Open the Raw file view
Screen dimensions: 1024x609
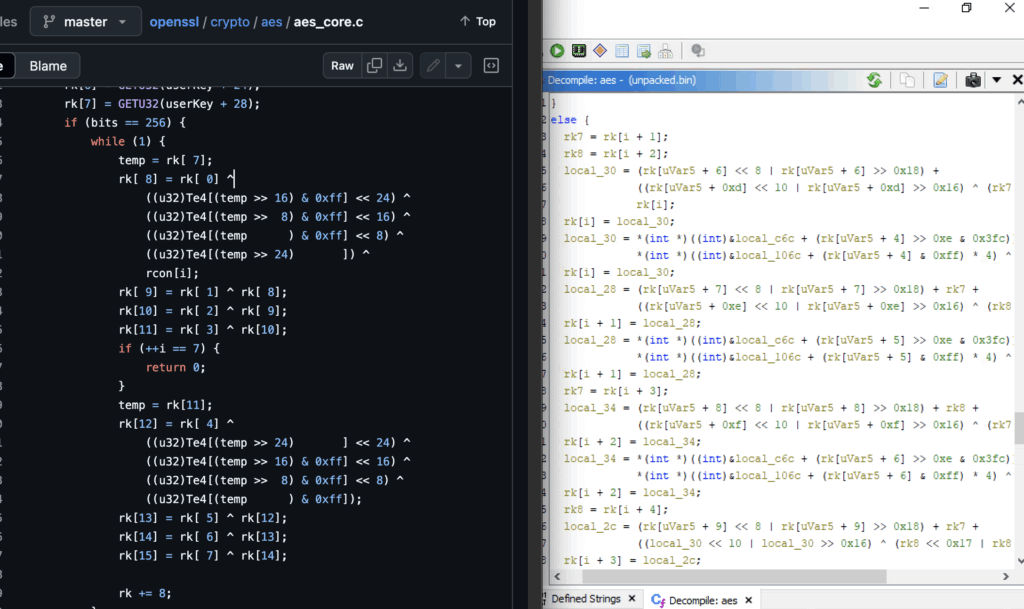pos(342,65)
